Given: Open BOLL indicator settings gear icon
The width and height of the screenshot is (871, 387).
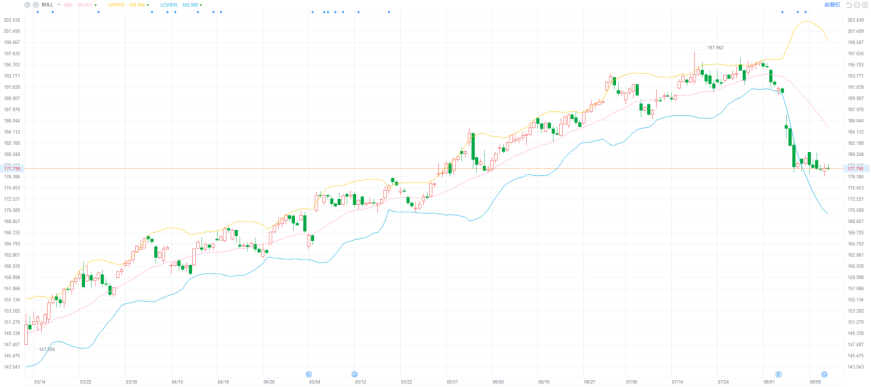Looking at the screenshot, I should 27,4.
